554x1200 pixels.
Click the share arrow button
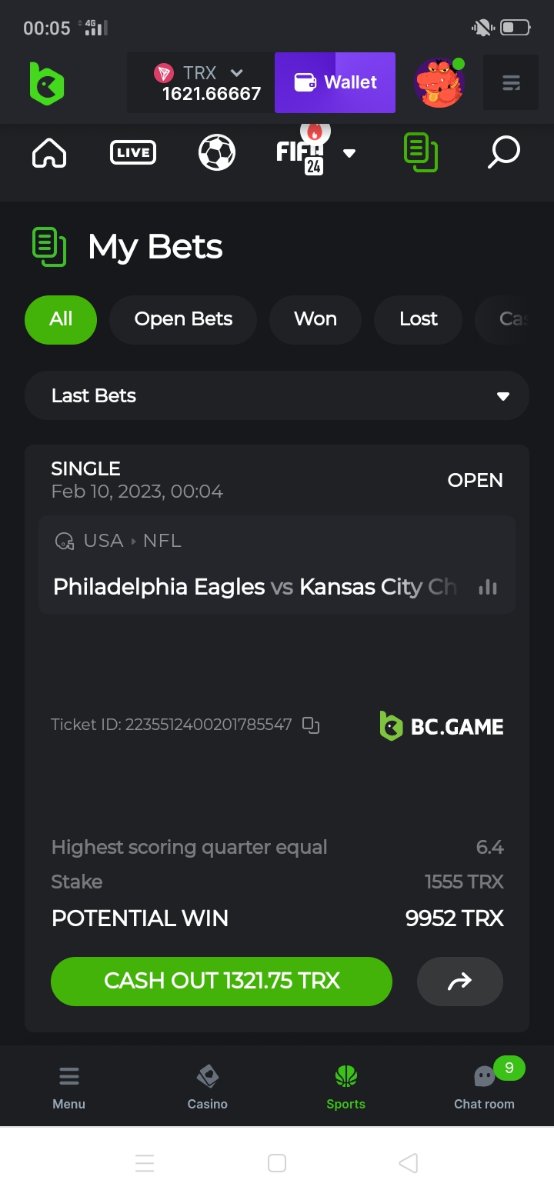click(x=460, y=981)
